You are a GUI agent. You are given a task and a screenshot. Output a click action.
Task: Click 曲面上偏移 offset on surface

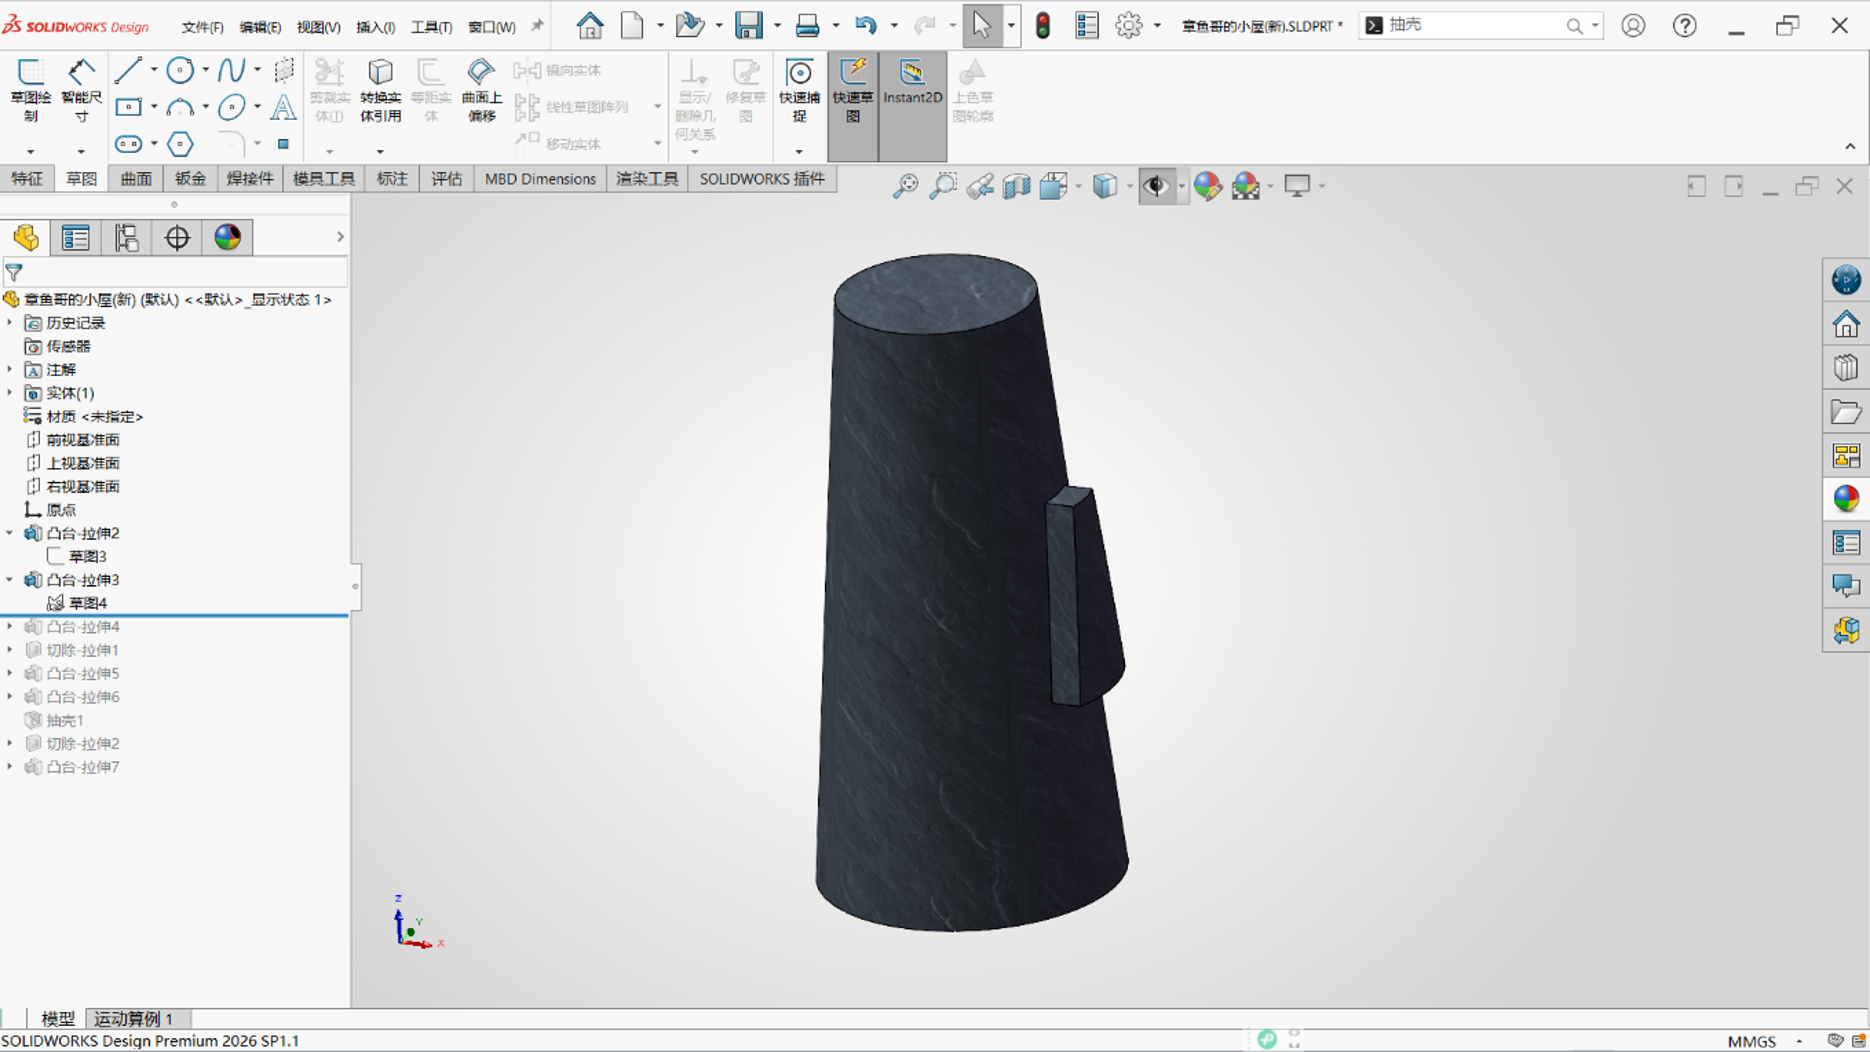[x=481, y=89]
